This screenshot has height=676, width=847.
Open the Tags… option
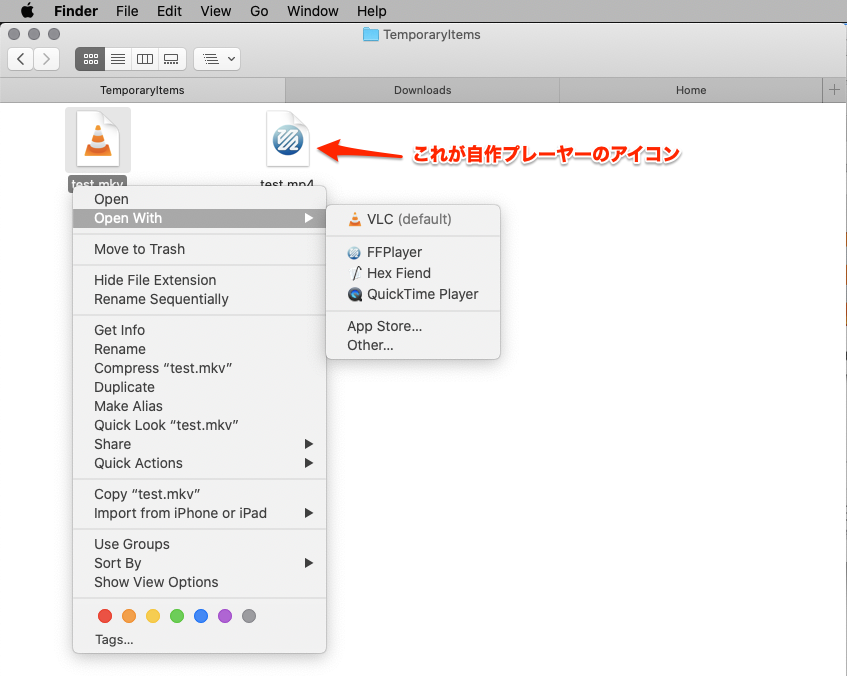click(114, 639)
